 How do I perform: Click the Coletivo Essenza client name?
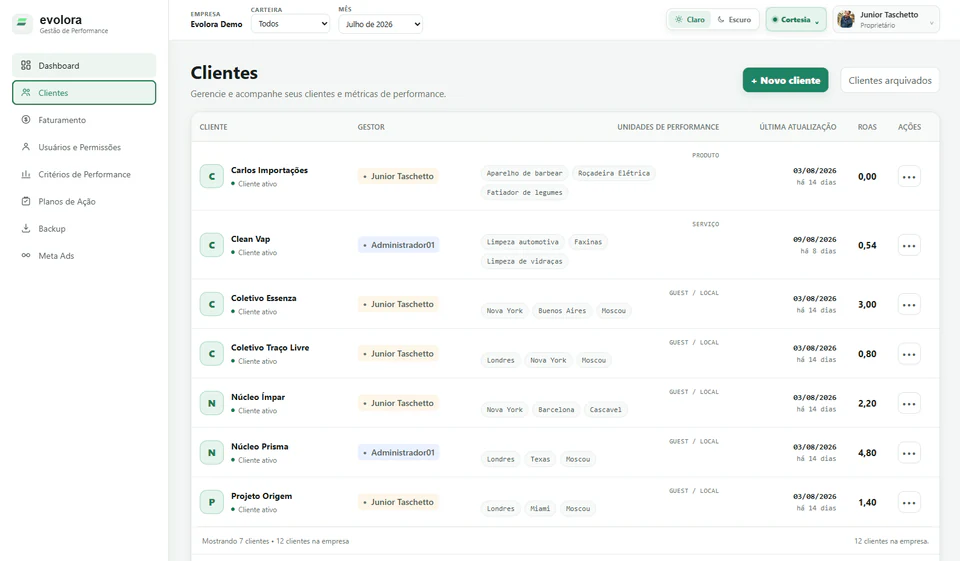tap(263, 298)
